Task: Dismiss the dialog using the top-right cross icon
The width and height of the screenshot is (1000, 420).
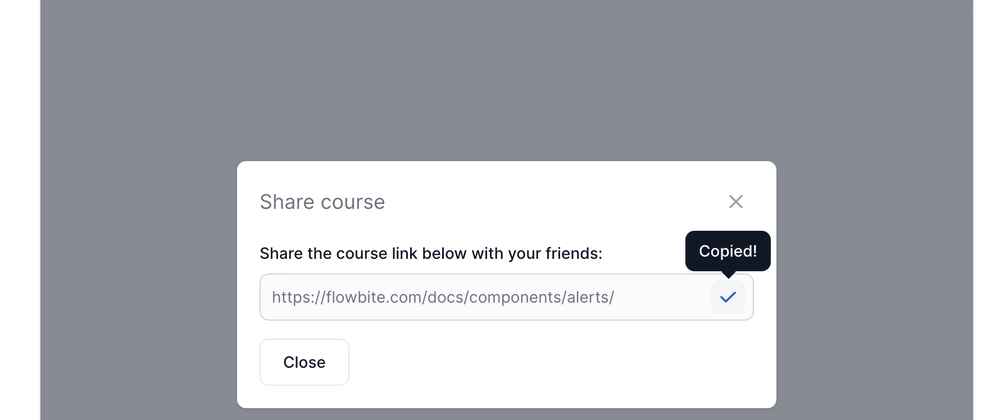Action: tap(735, 201)
